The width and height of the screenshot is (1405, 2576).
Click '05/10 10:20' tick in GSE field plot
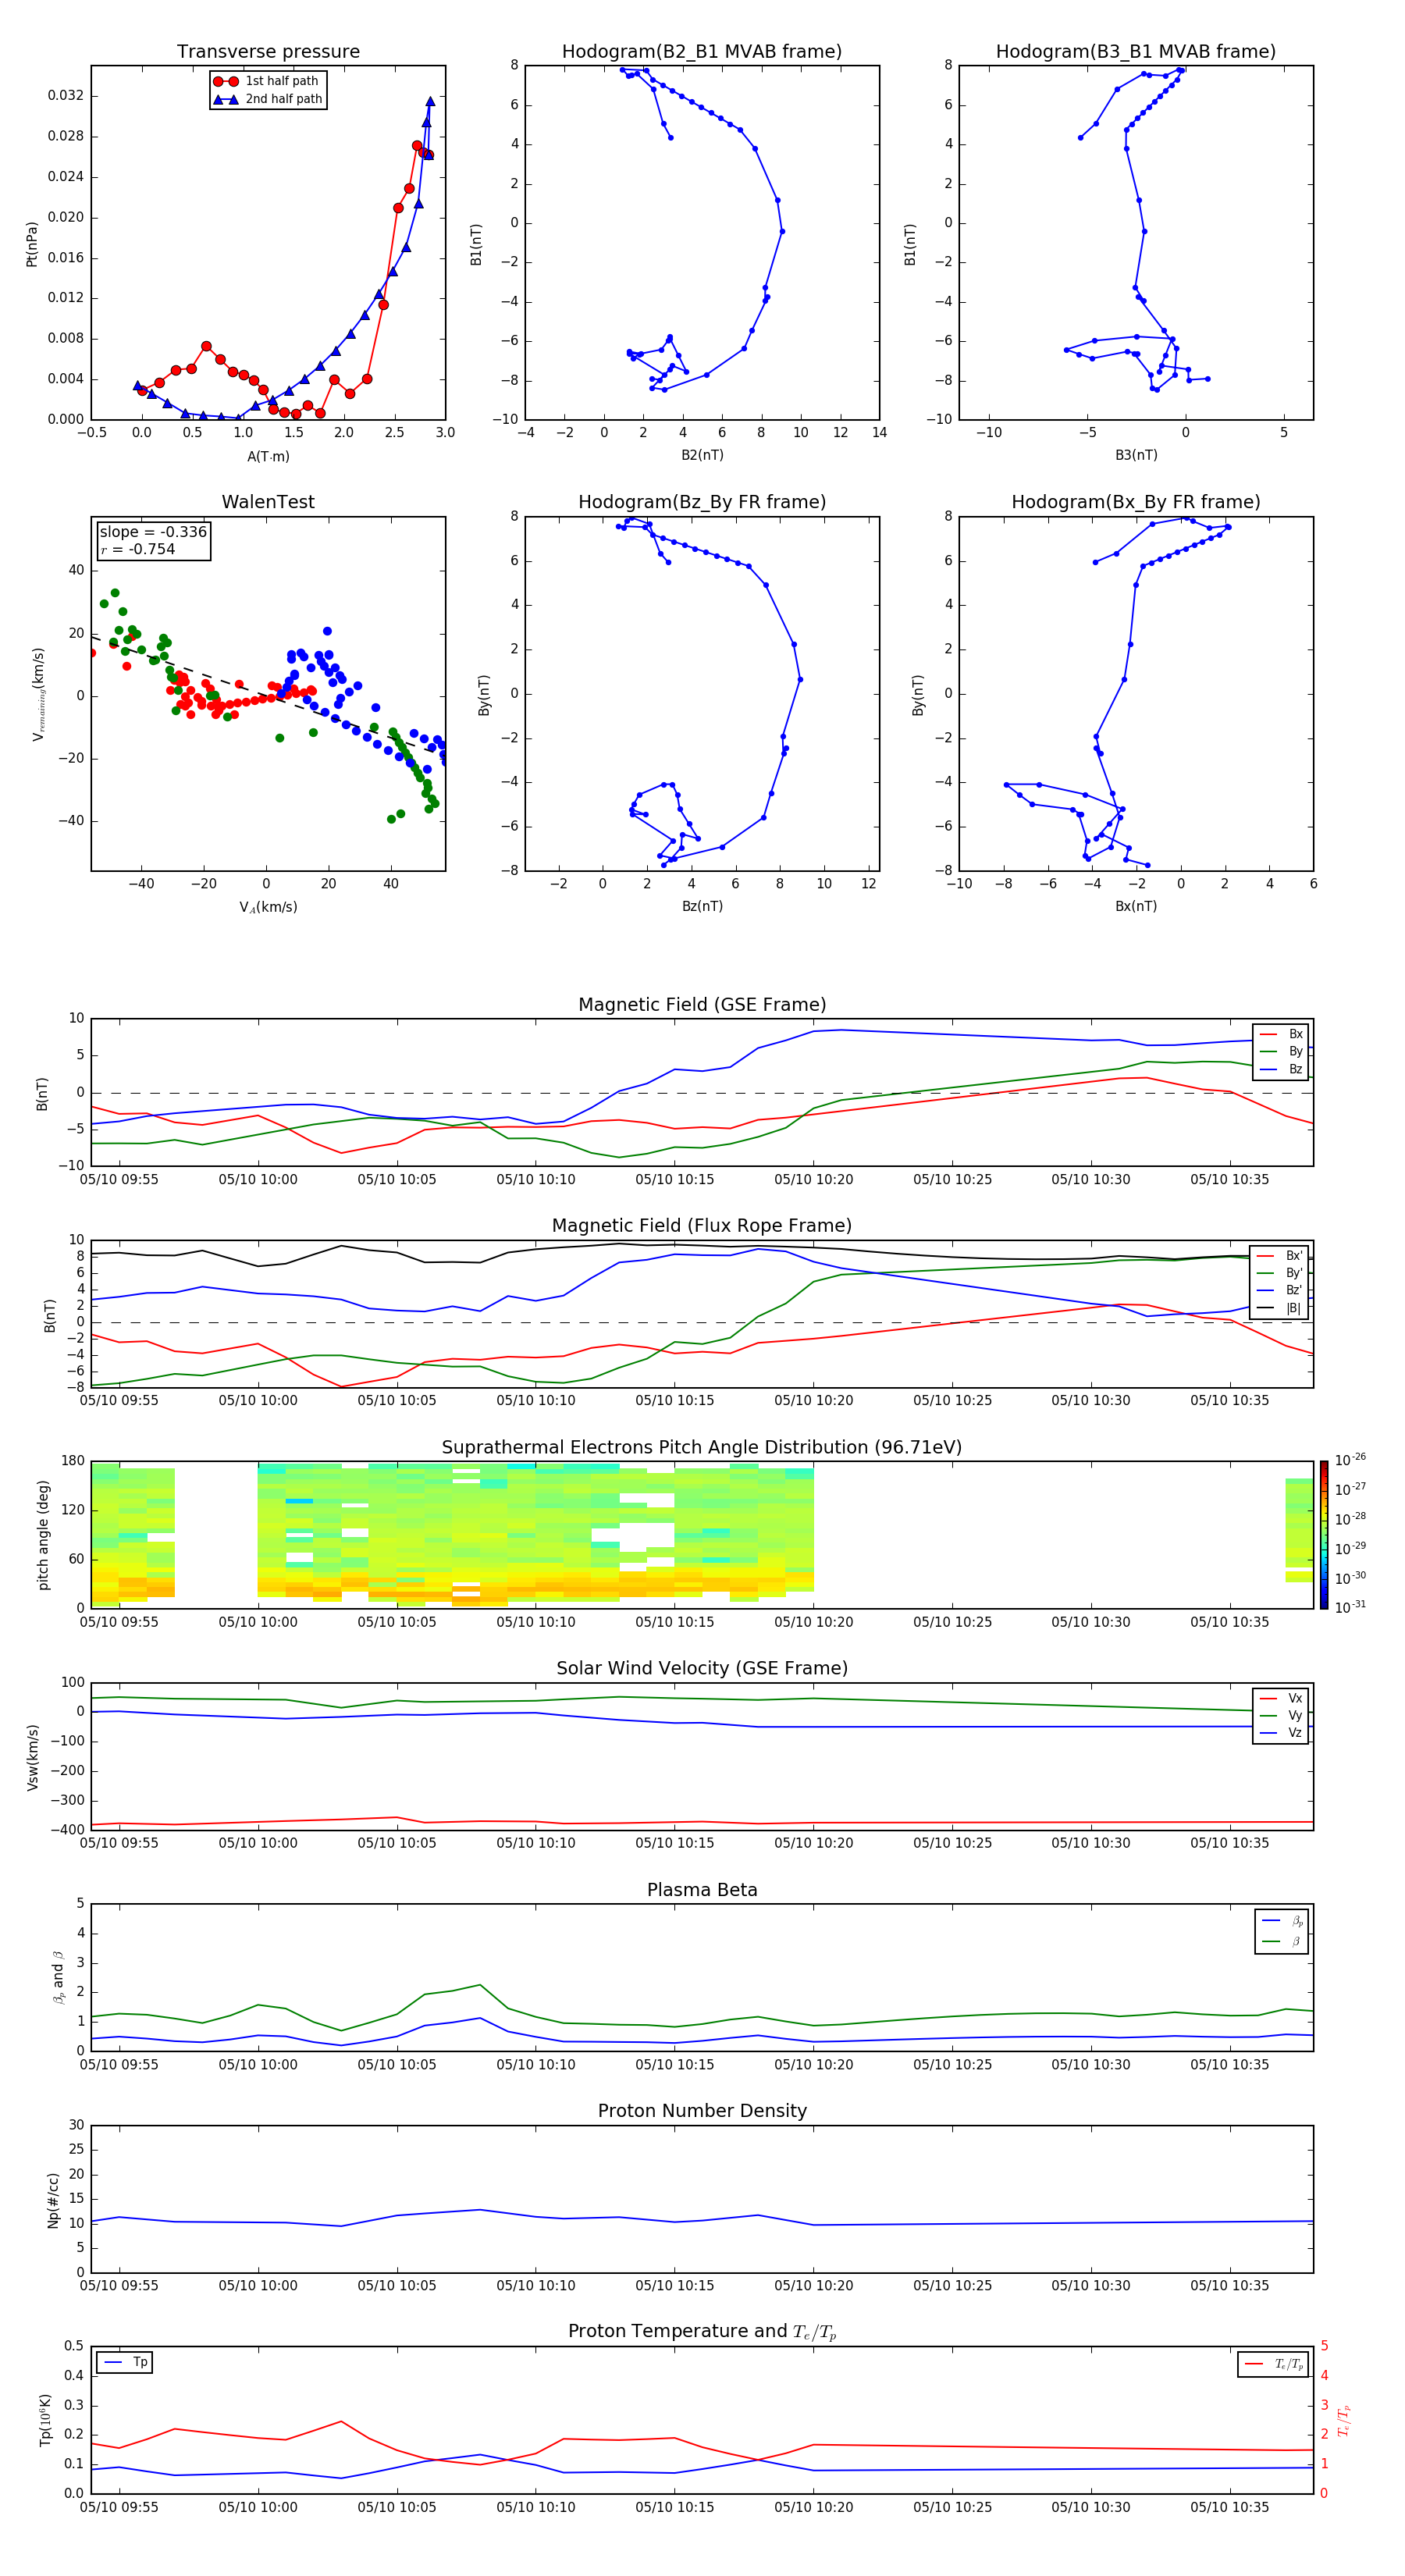click(813, 1179)
